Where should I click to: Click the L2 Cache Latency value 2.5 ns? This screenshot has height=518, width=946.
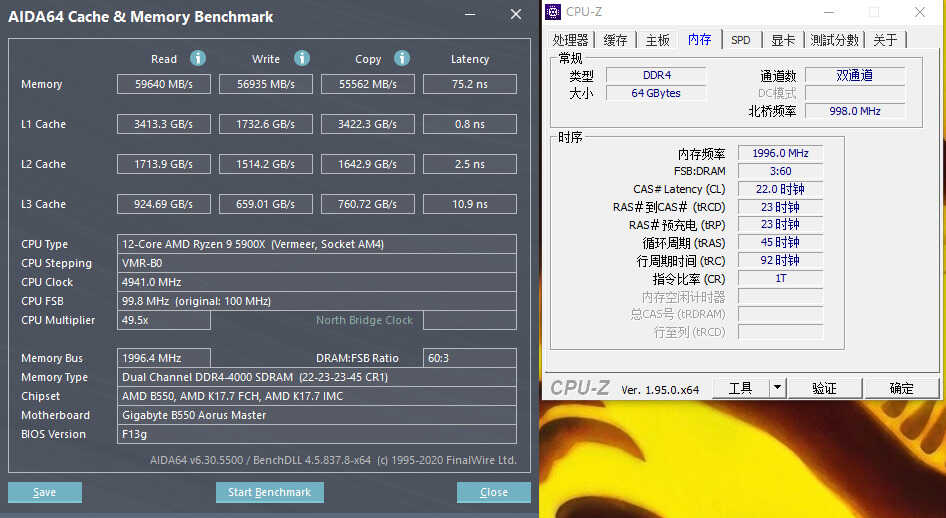469,163
